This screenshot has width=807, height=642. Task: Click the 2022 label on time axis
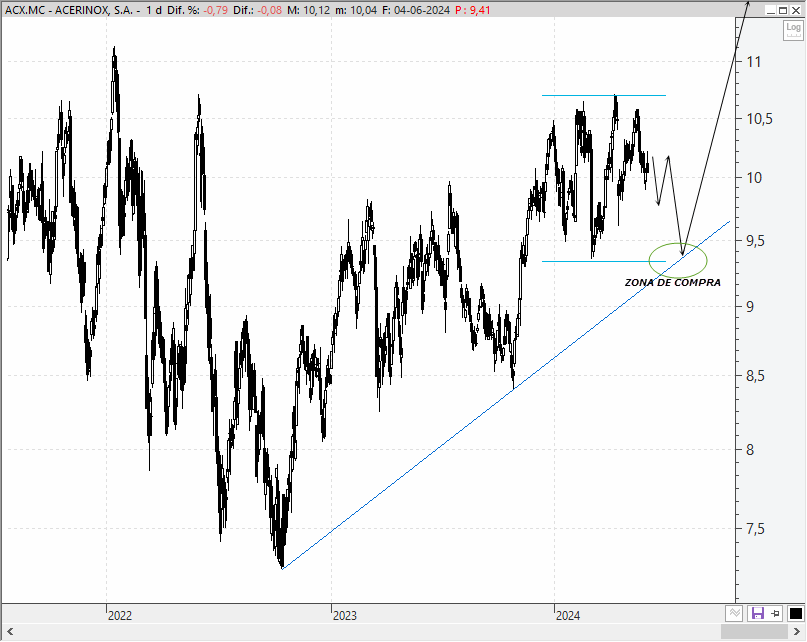[120, 616]
